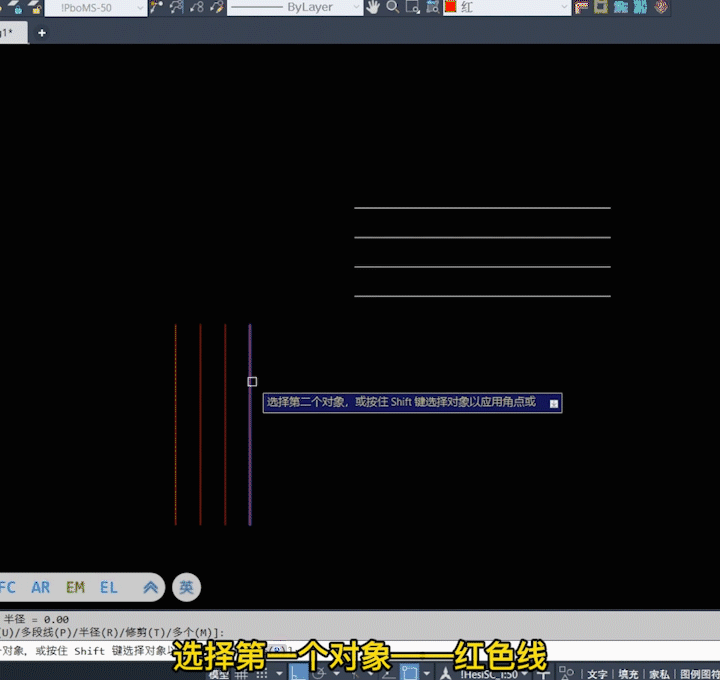
Task: Click the layer lock icon at top left
Action: coord(35,7)
